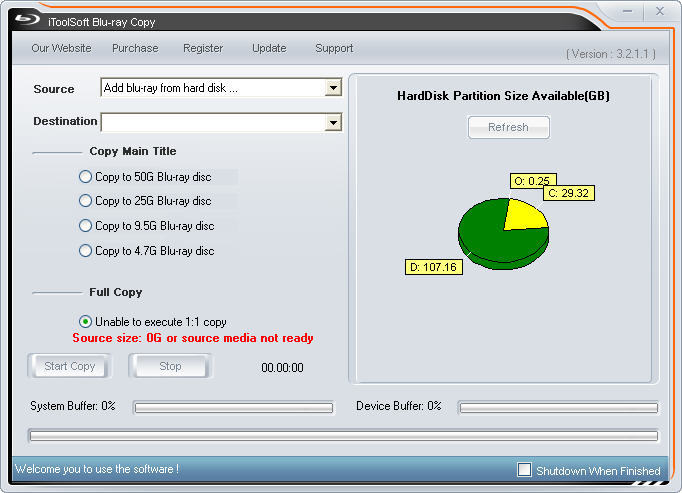Click the 'System Buffer: 0%' label
The width and height of the screenshot is (682, 493).
tap(73, 406)
